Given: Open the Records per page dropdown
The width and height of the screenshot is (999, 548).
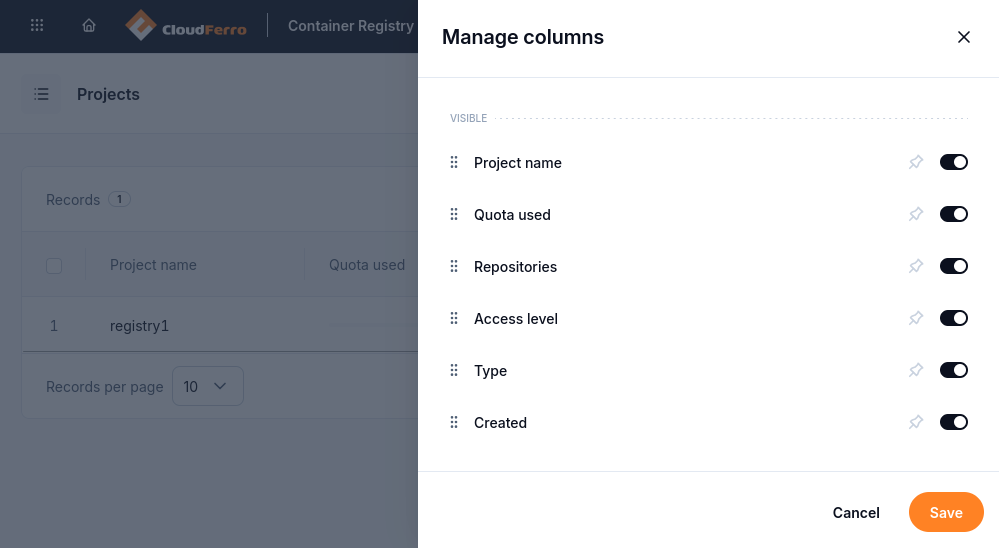Looking at the screenshot, I should (208, 386).
